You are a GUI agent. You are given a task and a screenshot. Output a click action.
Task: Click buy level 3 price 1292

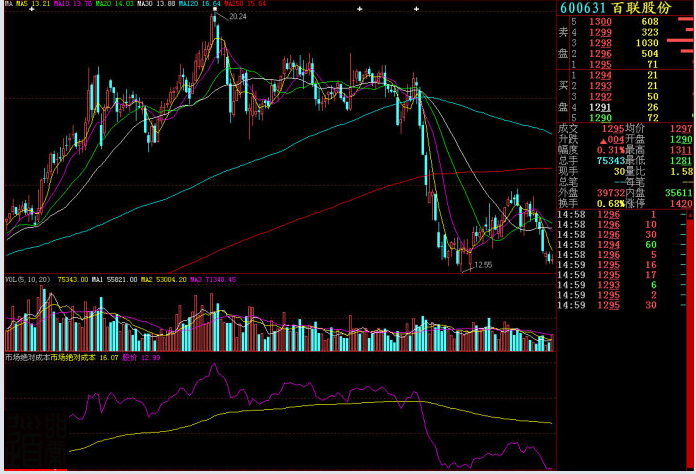pyautogui.click(x=600, y=96)
